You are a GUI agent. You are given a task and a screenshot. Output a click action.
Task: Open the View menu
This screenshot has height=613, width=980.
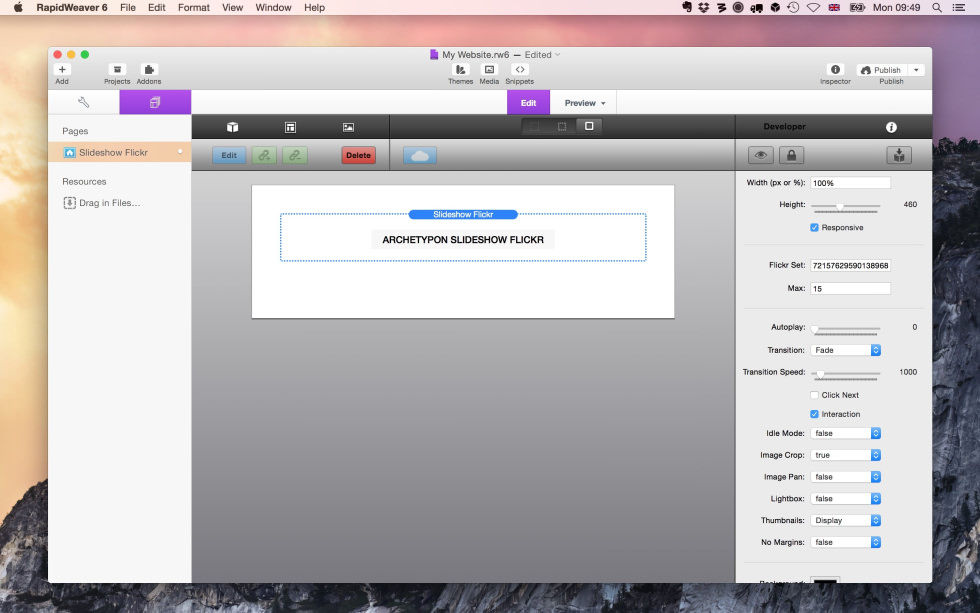coord(232,7)
